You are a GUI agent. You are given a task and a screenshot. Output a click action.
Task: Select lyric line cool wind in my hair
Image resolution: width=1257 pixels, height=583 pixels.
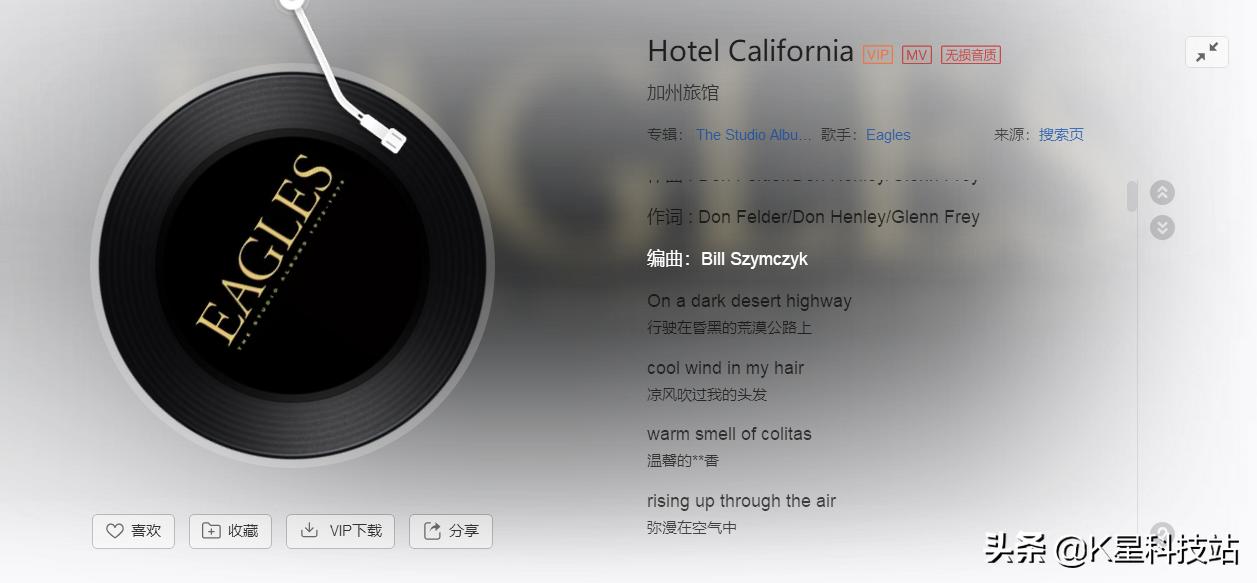725,368
